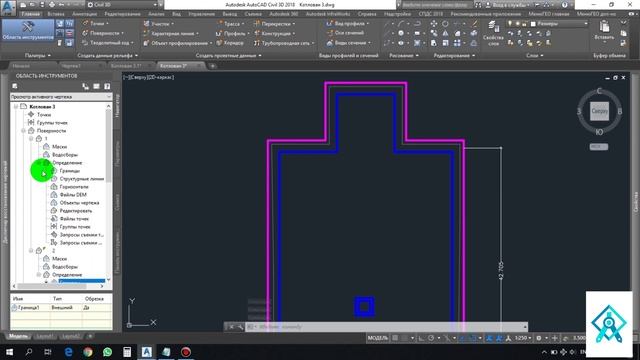
Task: Toggle ortho mode in status bar
Action: click(421, 338)
